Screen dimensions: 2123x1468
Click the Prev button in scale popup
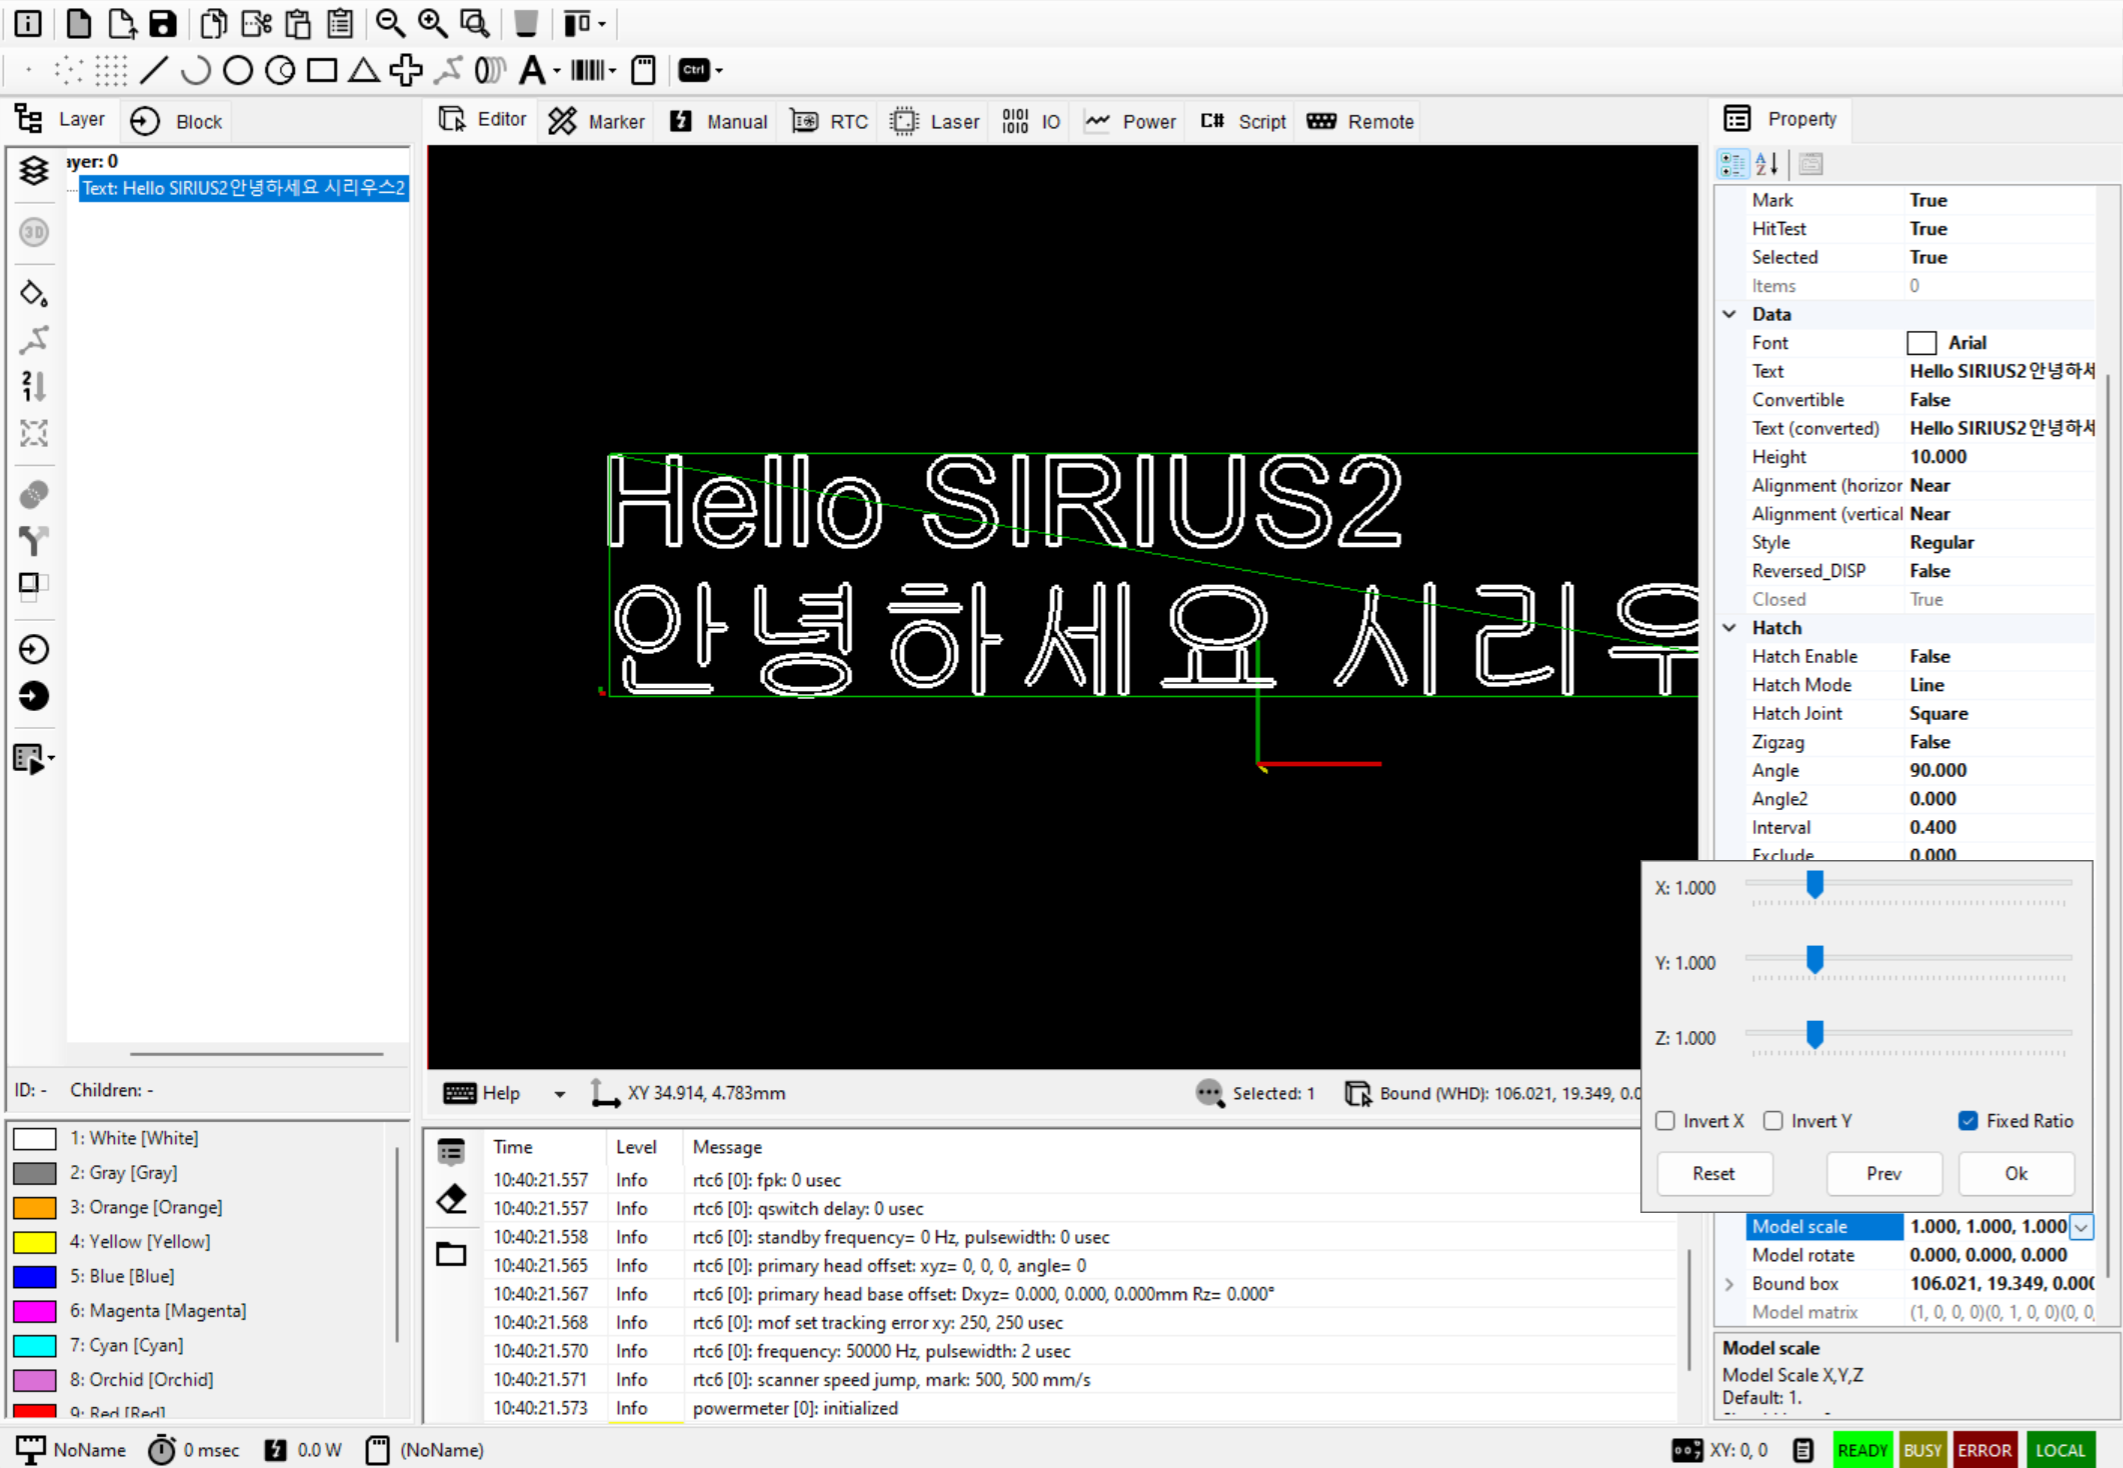coord(1884,1173)
